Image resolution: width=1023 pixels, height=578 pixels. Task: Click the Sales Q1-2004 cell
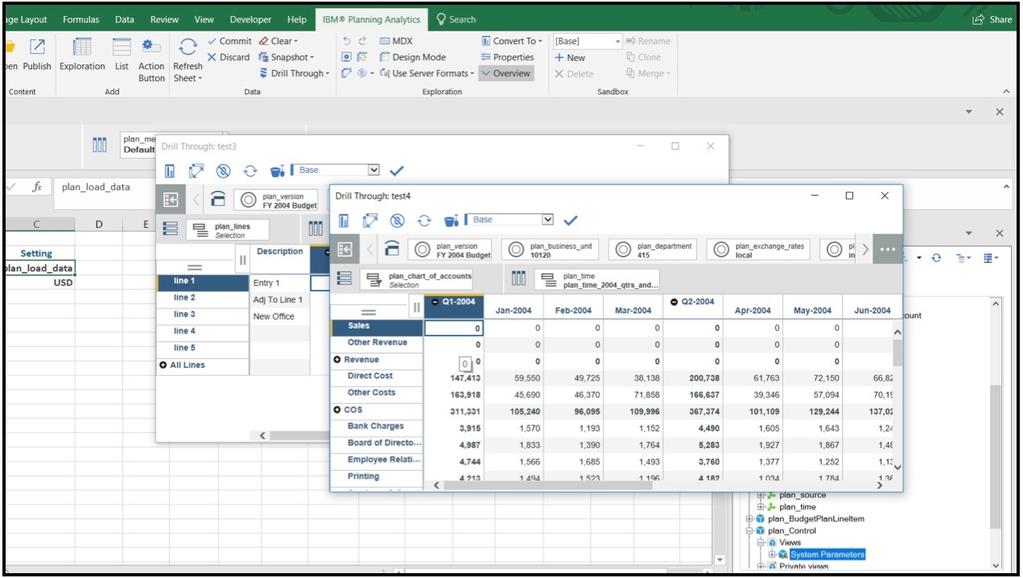[454, 328]
